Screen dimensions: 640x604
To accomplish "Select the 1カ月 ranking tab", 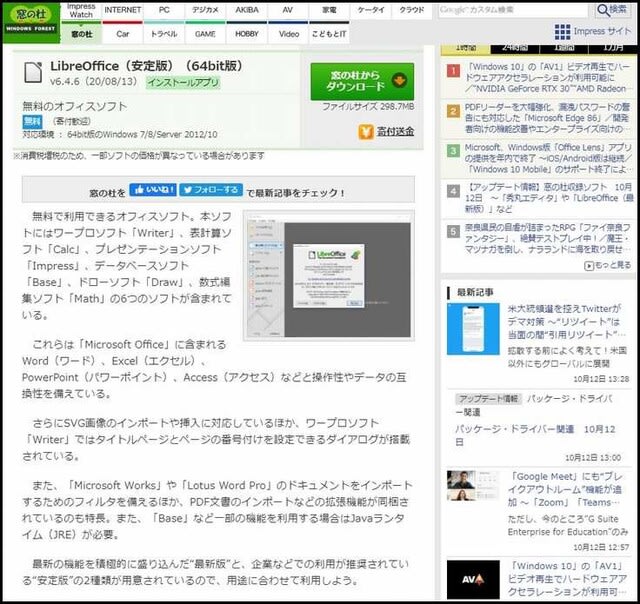I will point(613,49).
